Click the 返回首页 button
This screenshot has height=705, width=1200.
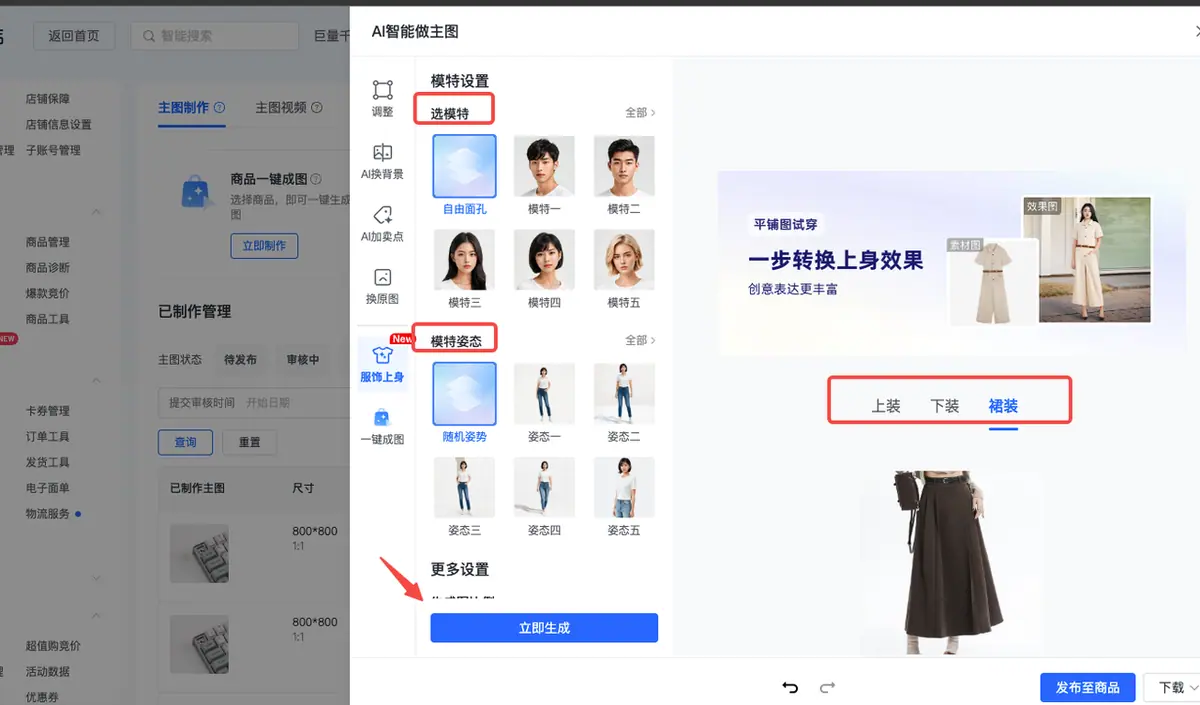tap(74, 36)
